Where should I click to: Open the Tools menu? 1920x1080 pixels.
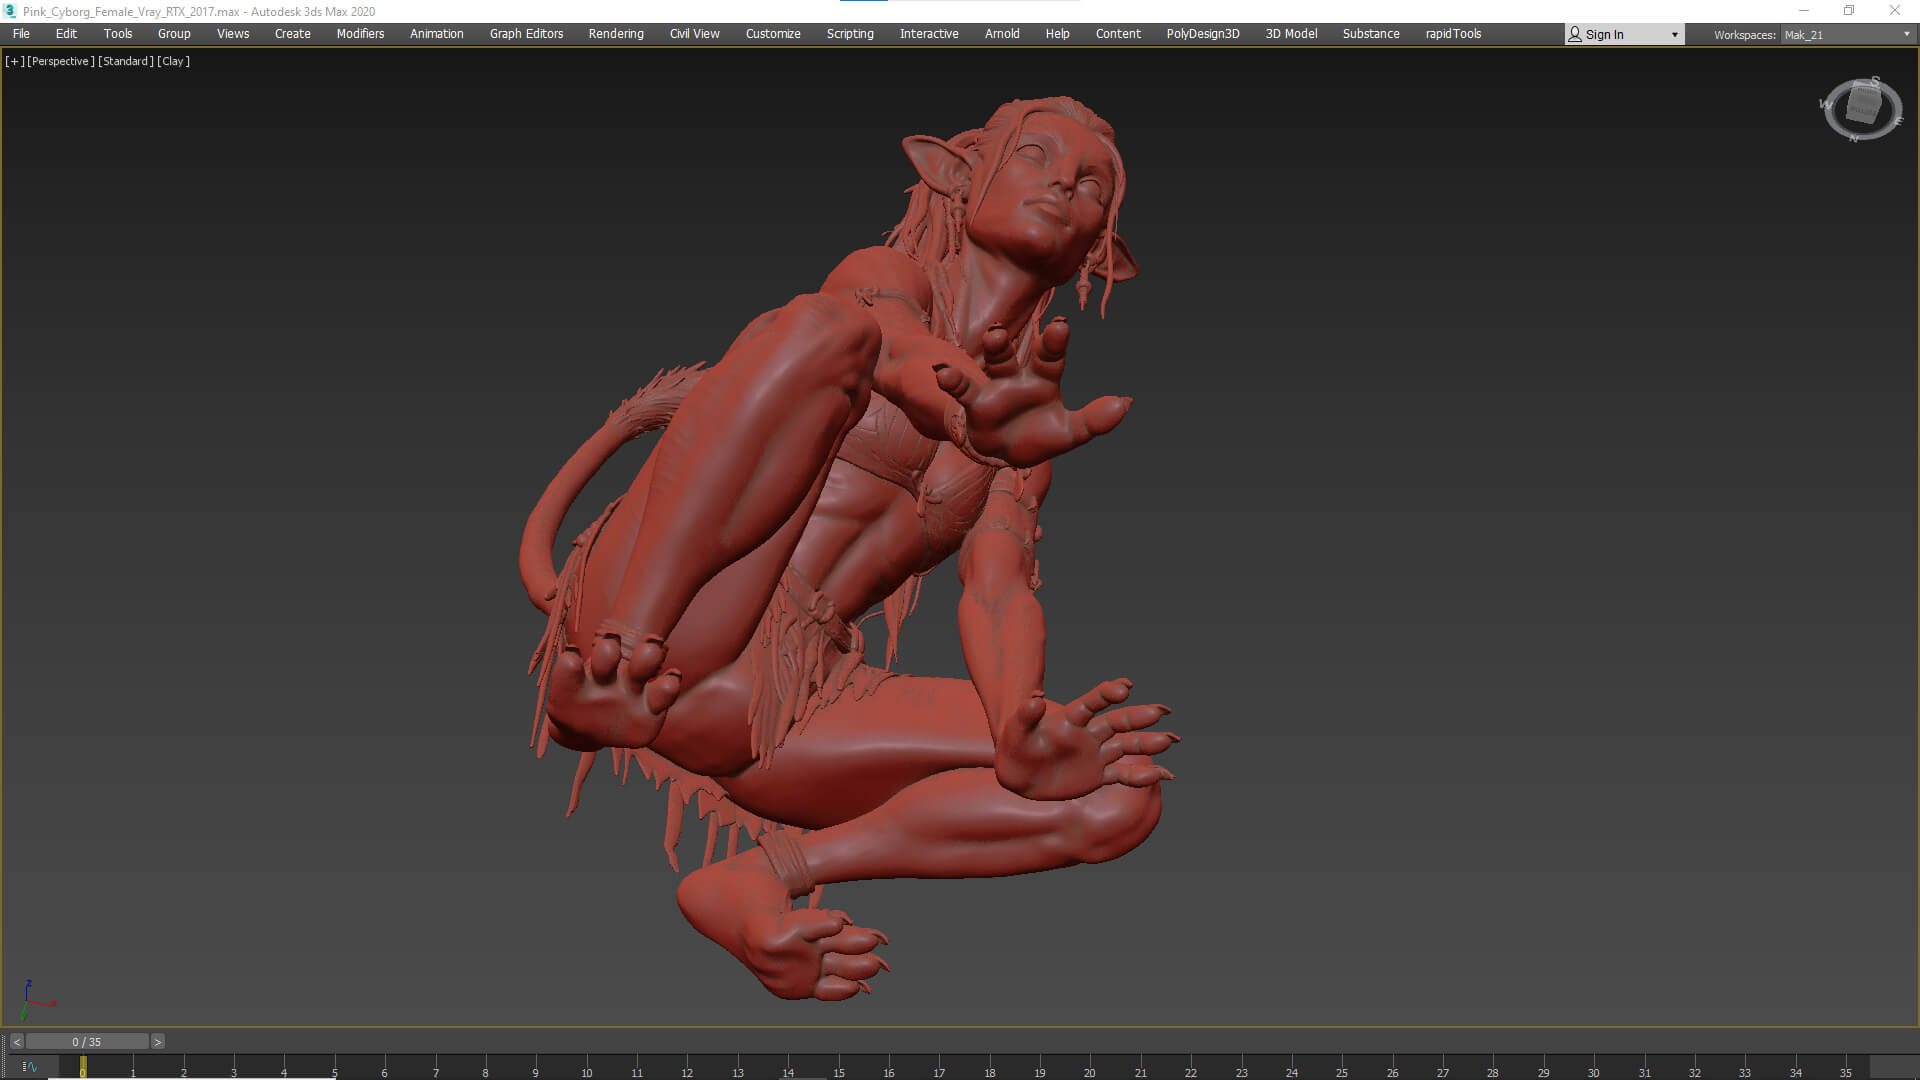[118, 34]
